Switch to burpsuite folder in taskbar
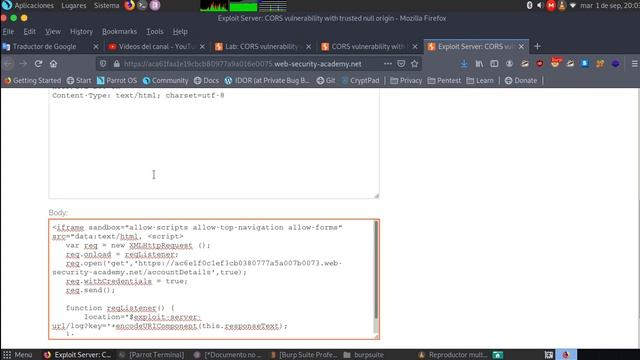This screenshot has height=360, width=640. 364,355
